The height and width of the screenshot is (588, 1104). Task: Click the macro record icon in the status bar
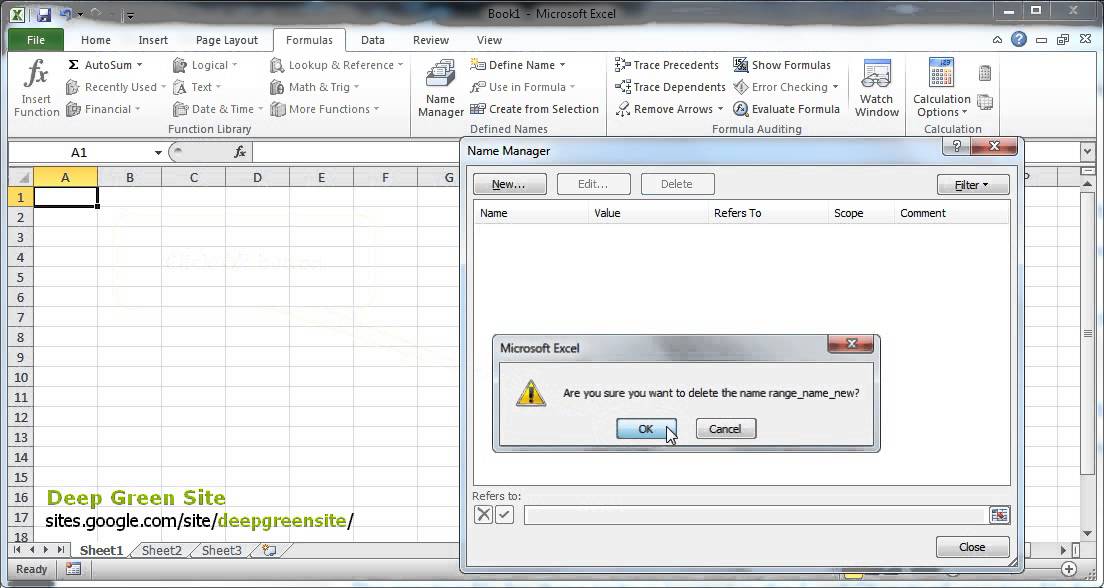(73, 569)
